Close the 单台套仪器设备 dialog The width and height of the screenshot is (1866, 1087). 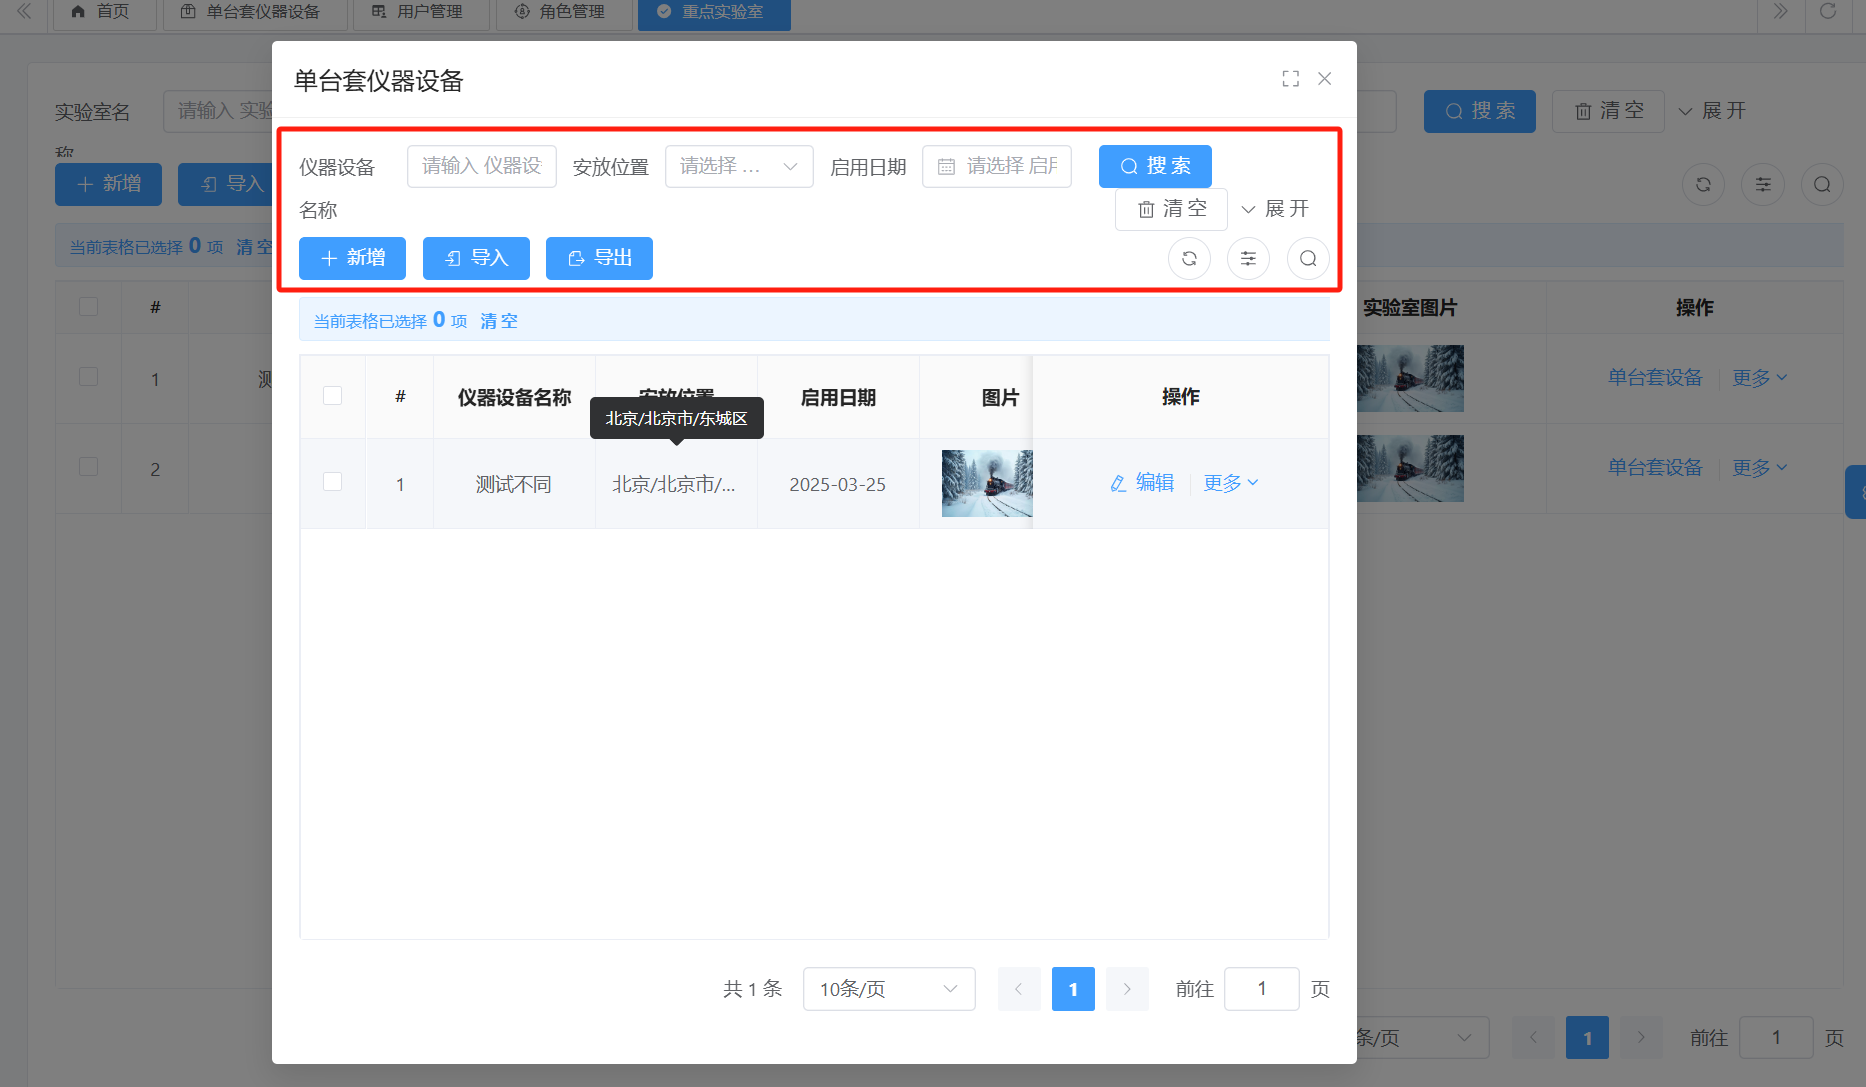(x=1324, y=79)
